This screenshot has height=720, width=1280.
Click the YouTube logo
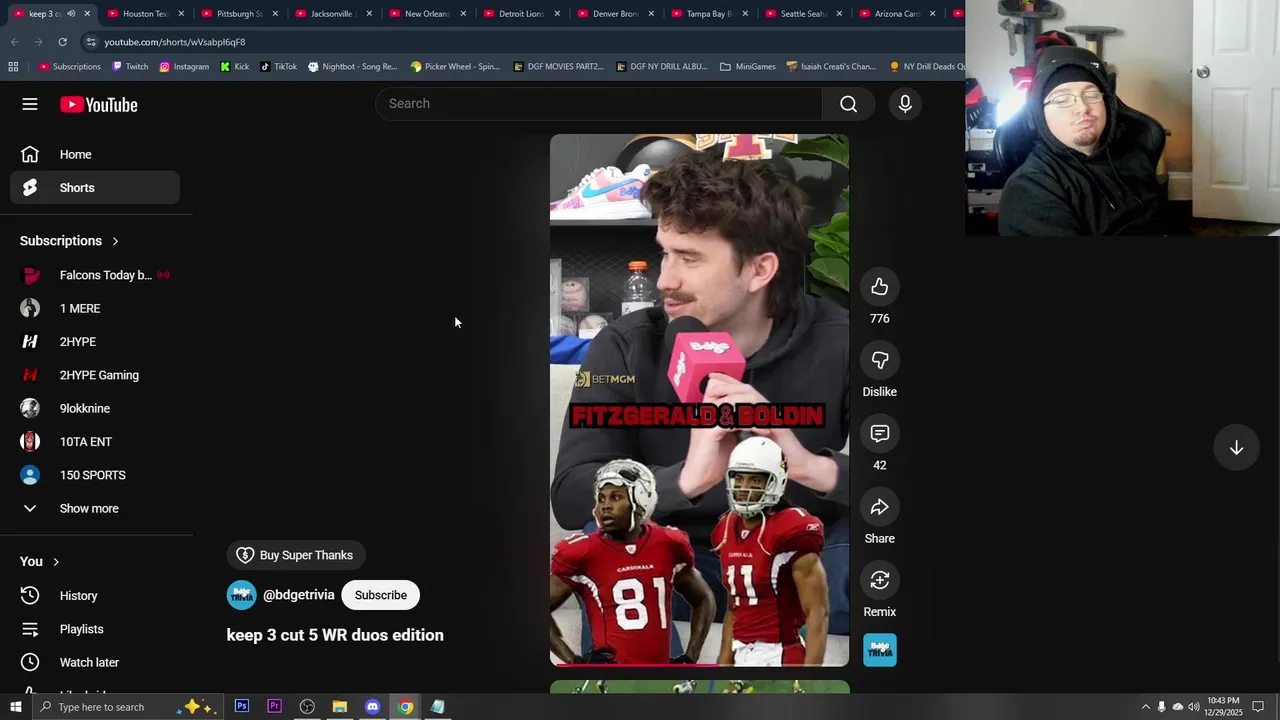click(x=98, y=104)
